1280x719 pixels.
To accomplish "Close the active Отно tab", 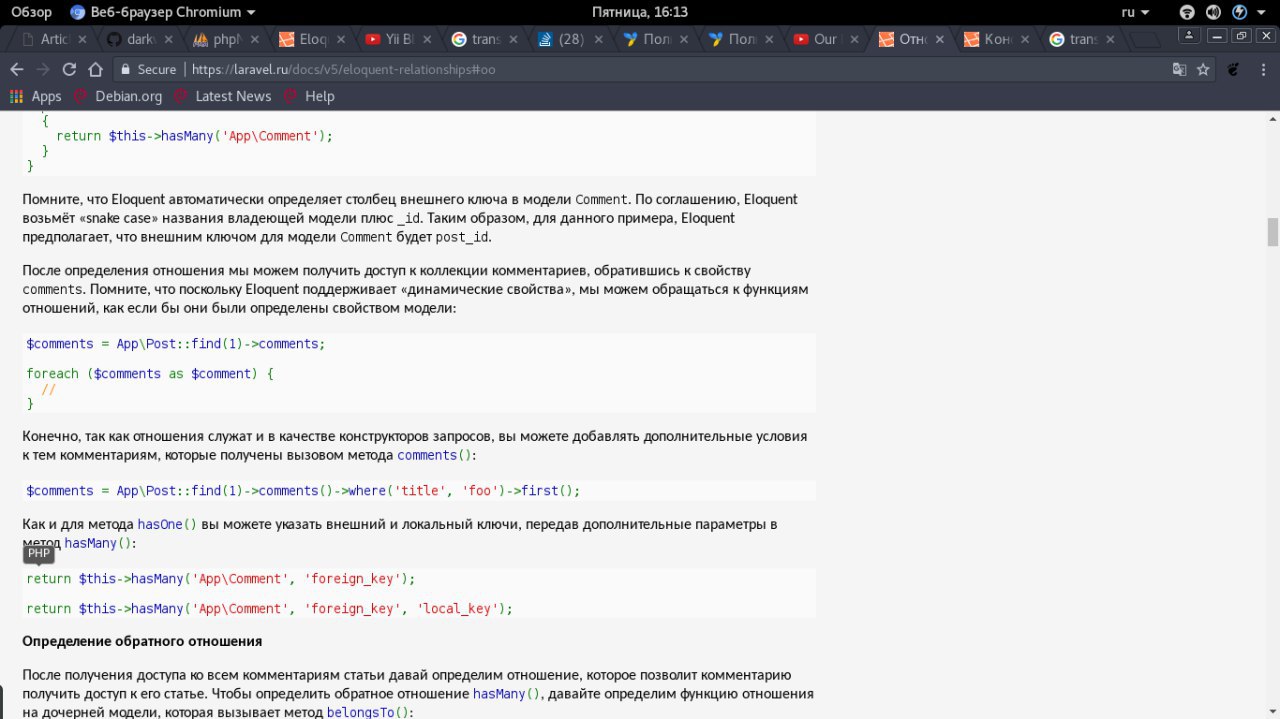I will pos(942,40).
